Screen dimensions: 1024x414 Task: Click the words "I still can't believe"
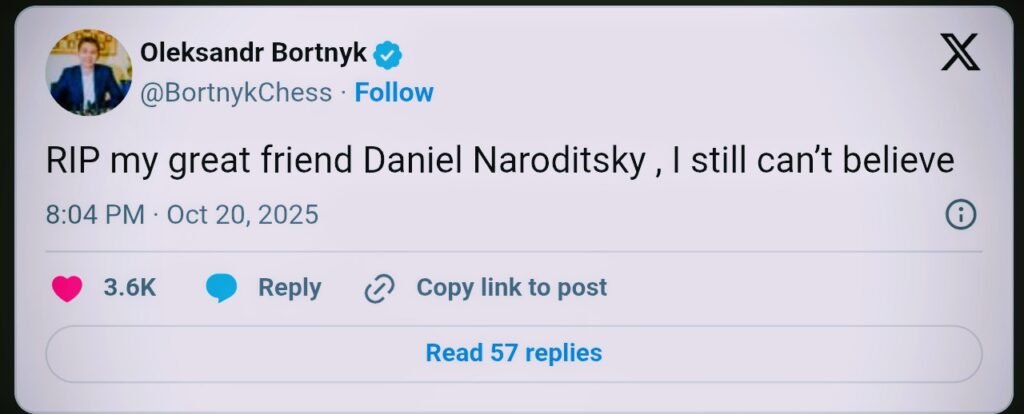[812, 161]
